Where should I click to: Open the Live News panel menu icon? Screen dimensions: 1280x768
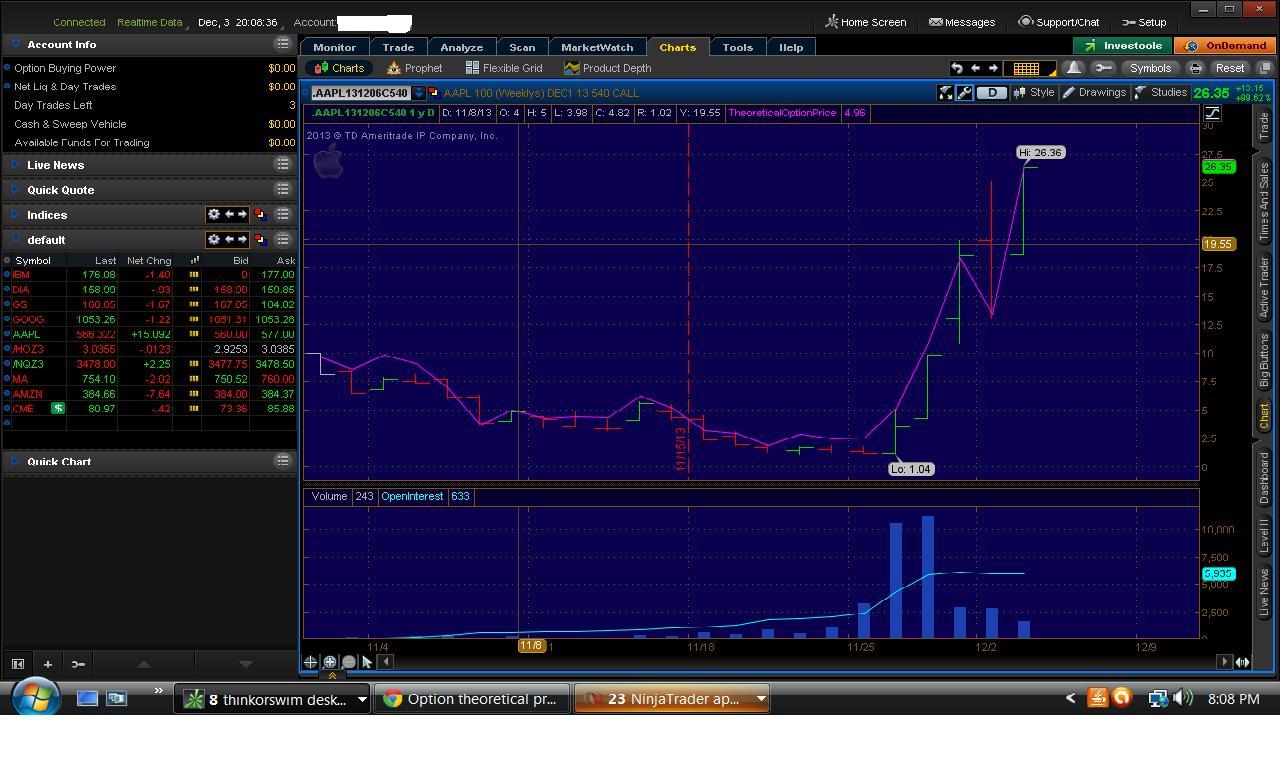[x=283, y=164]
